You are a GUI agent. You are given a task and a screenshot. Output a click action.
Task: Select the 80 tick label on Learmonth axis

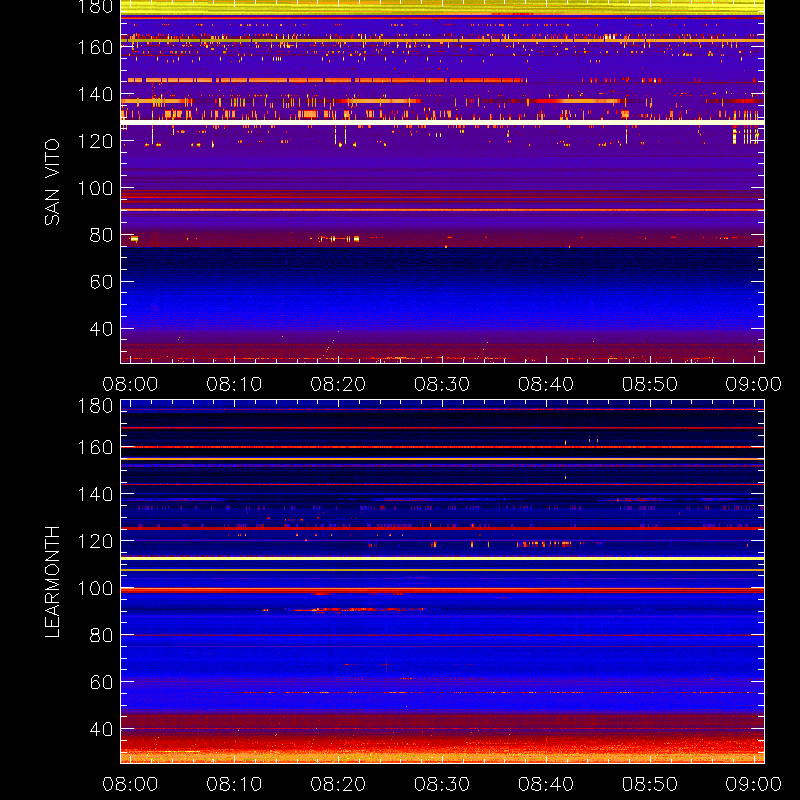(101, 635)
